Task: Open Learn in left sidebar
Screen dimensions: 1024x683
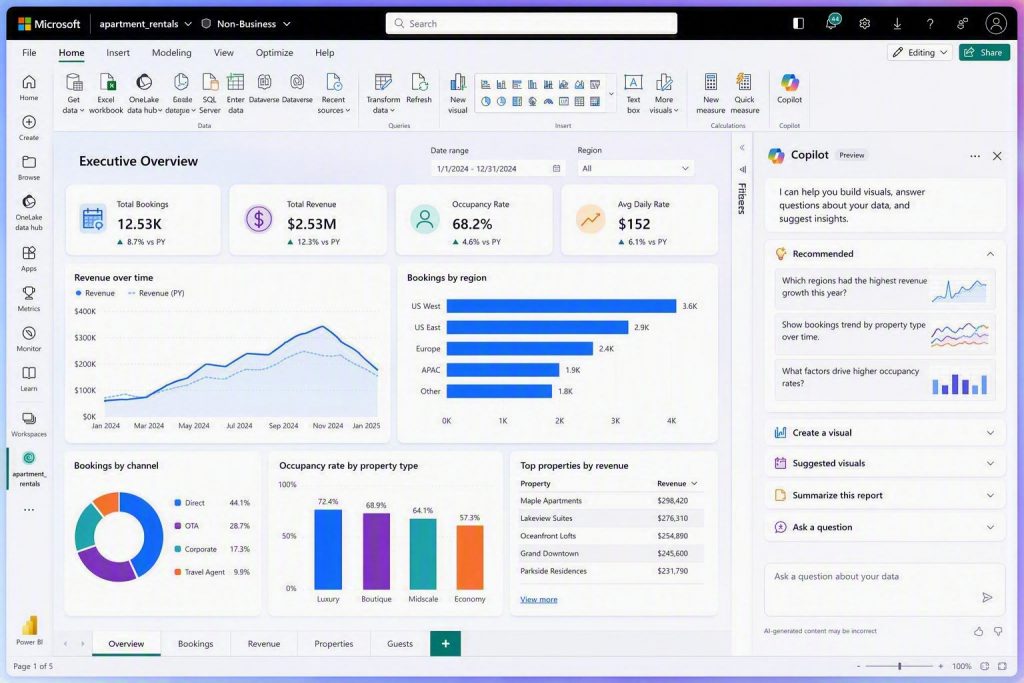Action: 29,378
